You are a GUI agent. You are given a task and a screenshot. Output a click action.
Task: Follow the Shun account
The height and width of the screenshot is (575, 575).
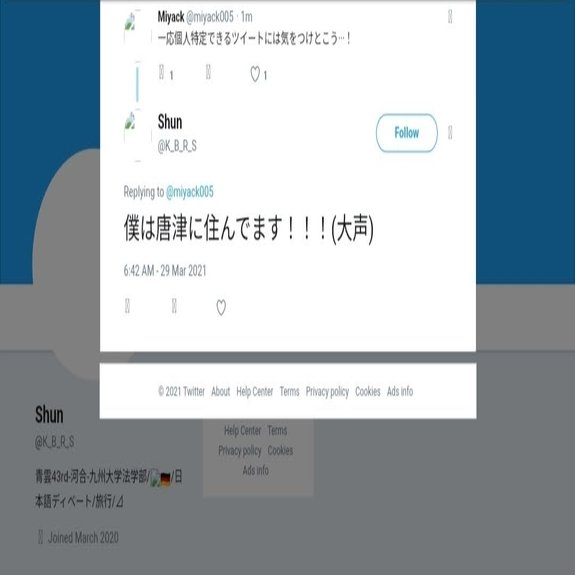[x=407, y=133]
